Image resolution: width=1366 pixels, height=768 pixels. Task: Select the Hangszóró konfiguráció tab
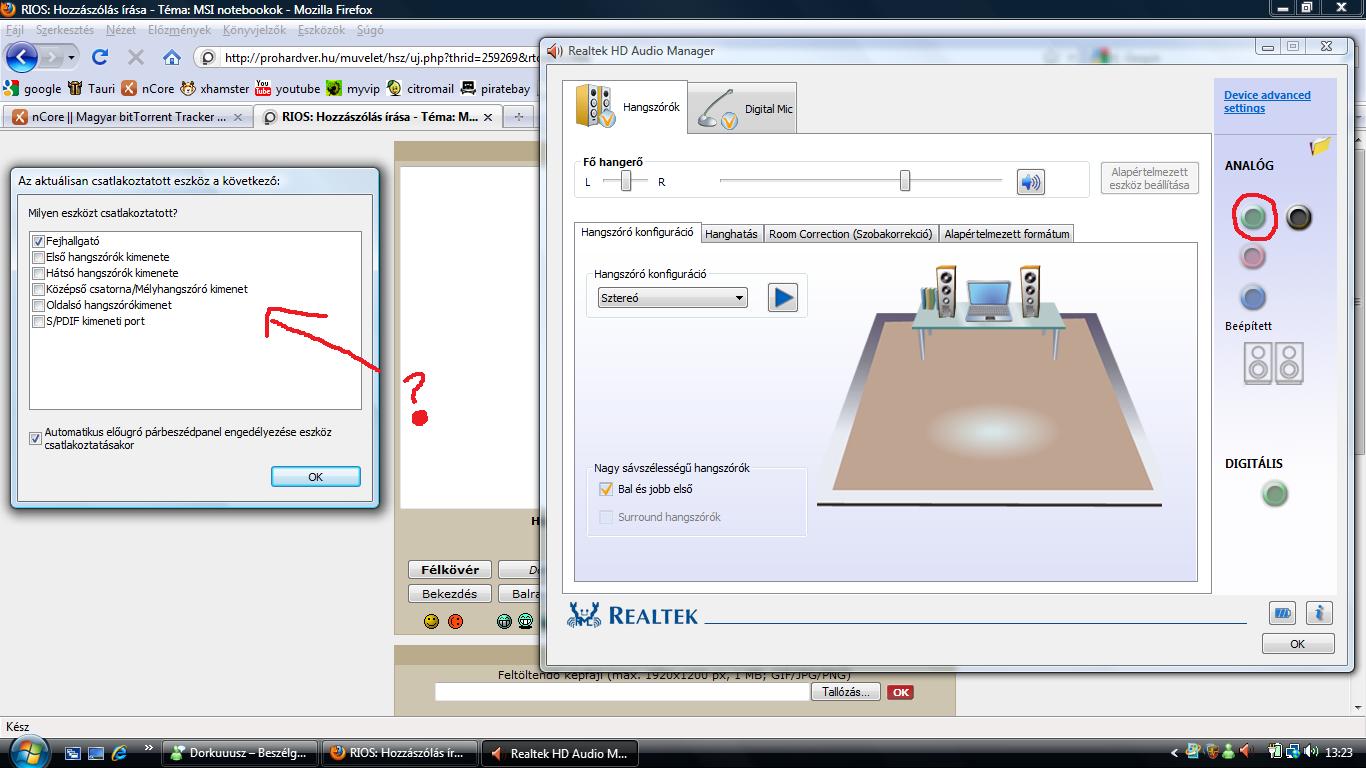tap(637, 232)
